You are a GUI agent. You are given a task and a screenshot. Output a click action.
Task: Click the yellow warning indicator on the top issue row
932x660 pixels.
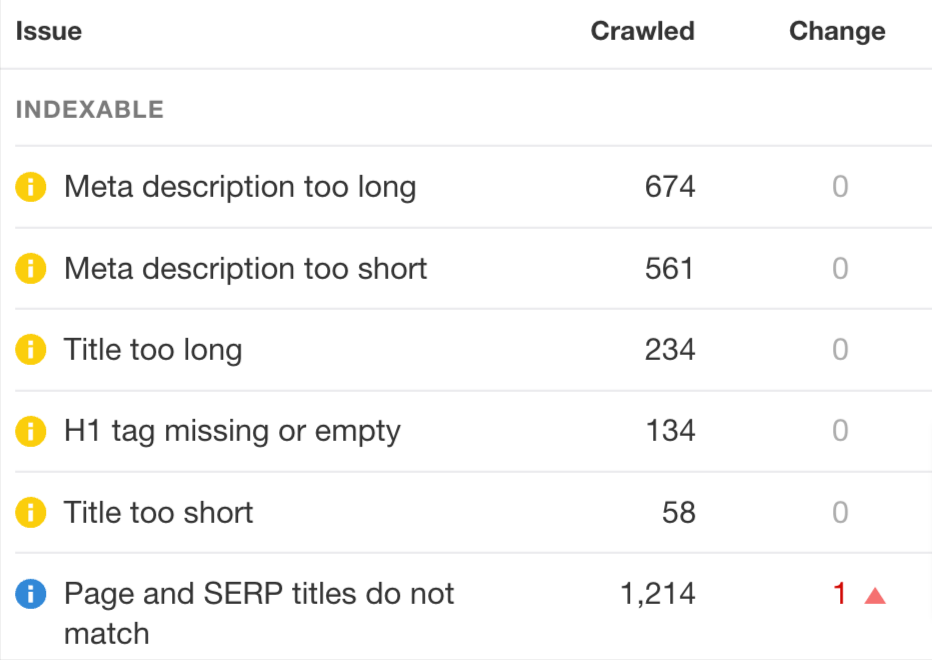coord(30,187)
